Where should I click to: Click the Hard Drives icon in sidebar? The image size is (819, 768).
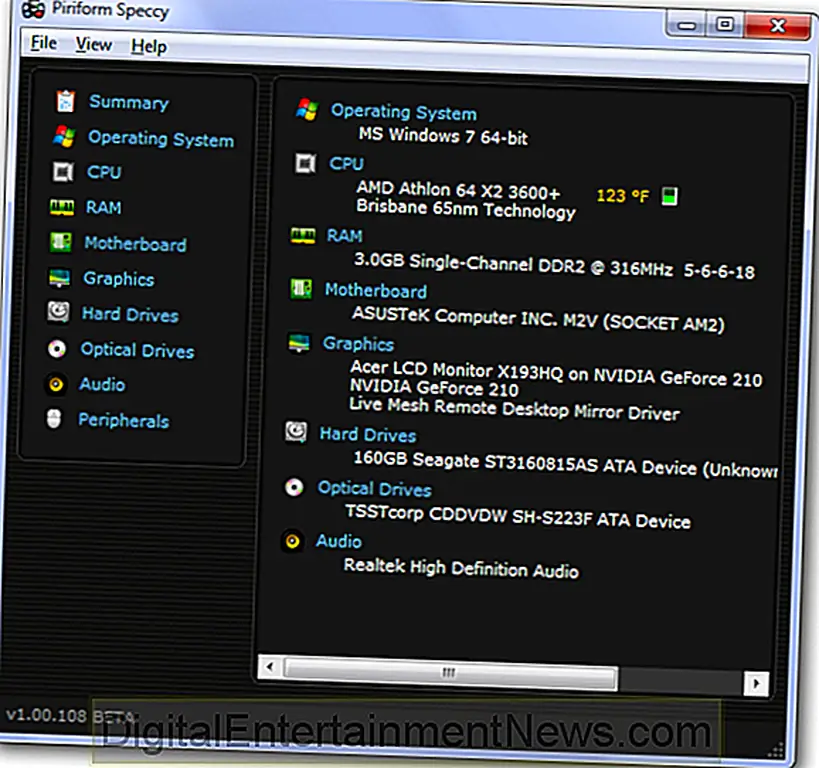pos(58,312)
